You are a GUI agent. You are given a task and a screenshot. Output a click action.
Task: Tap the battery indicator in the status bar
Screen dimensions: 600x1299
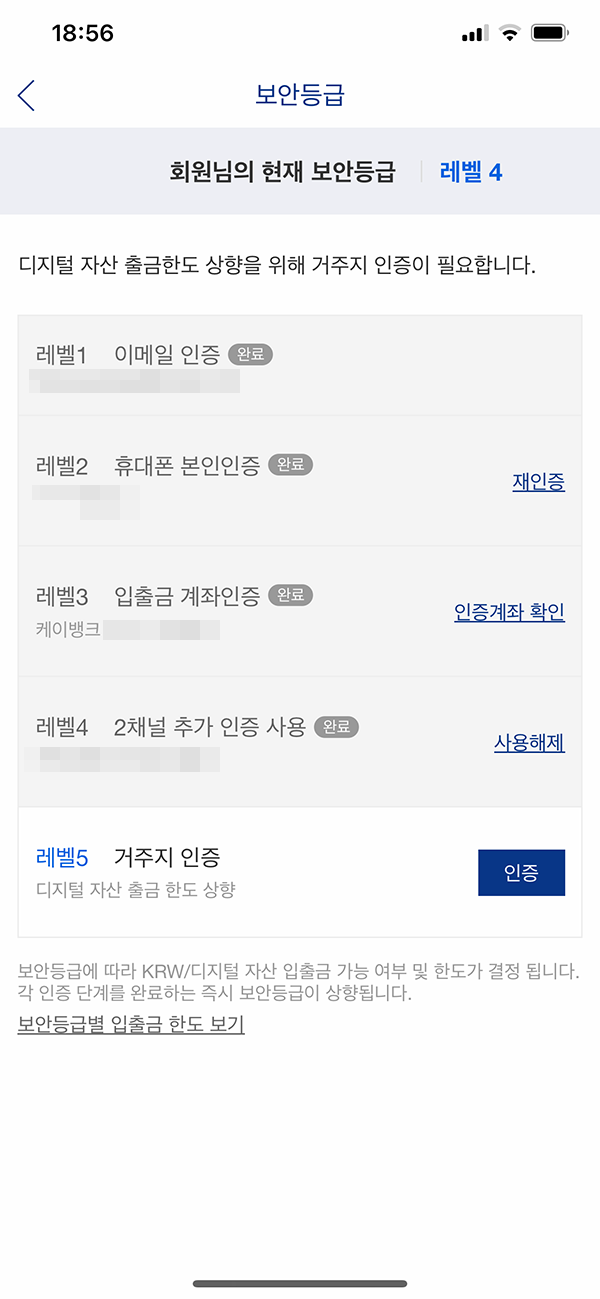point(548,32)
